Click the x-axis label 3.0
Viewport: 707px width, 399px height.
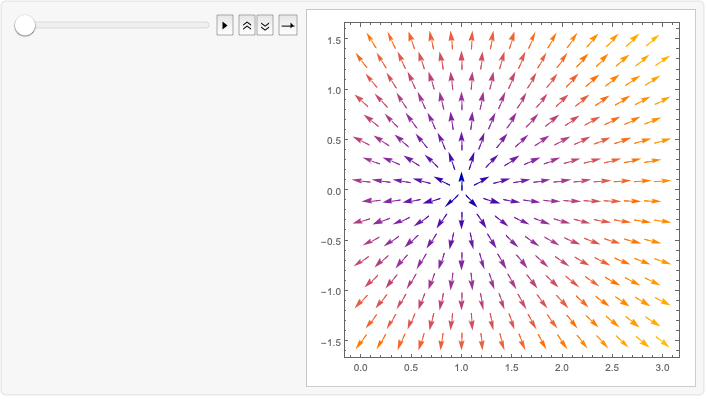pyautogui.click(x=662, y=368)
